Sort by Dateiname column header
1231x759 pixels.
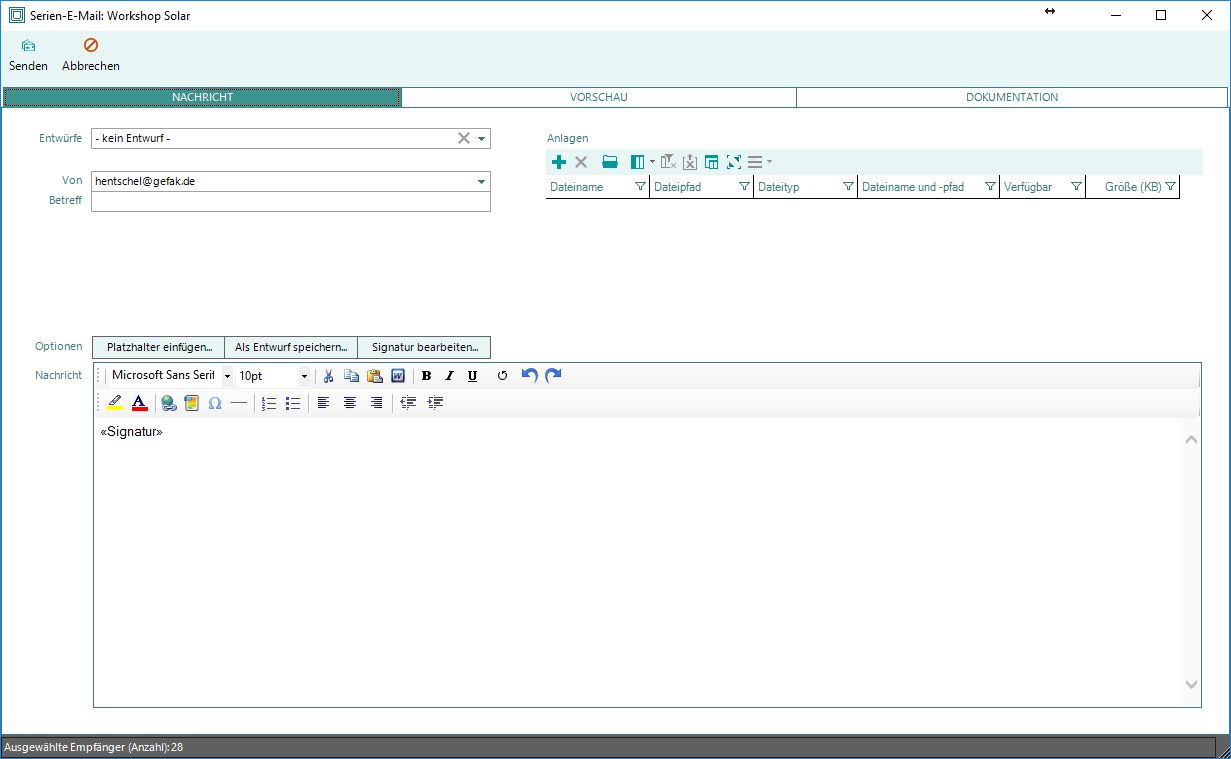(577, 187)
